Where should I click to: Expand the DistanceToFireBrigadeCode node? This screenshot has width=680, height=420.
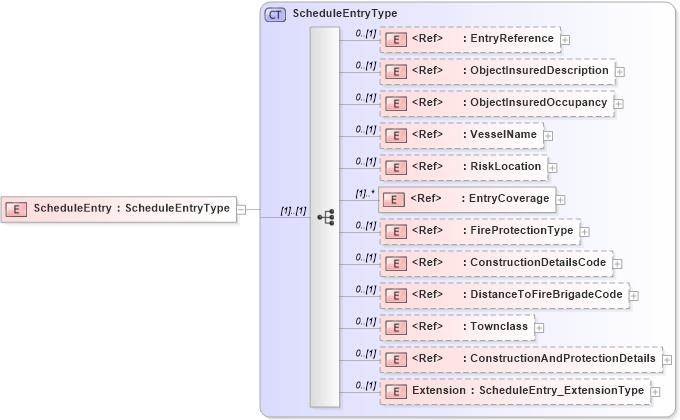point(634,296)
